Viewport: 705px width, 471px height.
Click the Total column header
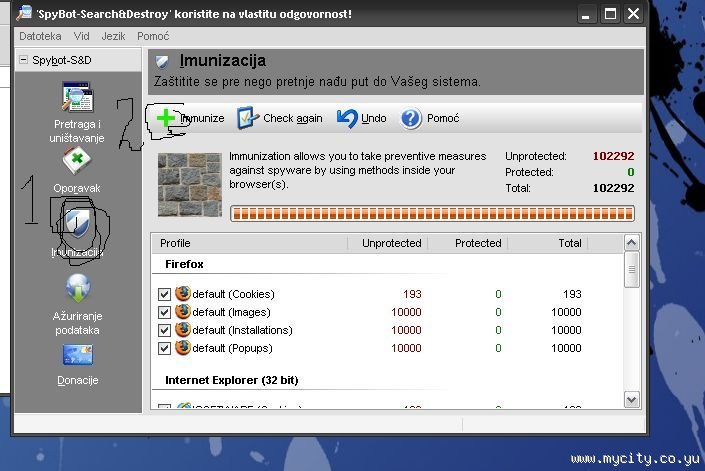click(x=570, y=243)
